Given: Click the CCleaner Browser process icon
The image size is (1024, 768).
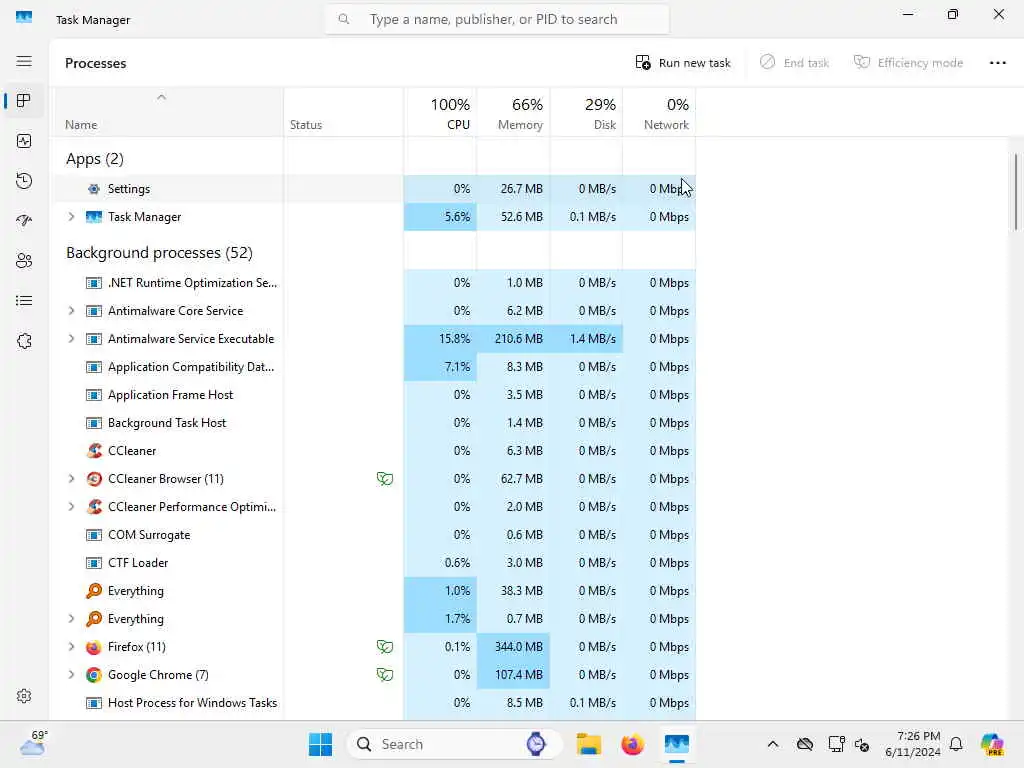Looking at the screenshot, I should [x=94, y=479].
